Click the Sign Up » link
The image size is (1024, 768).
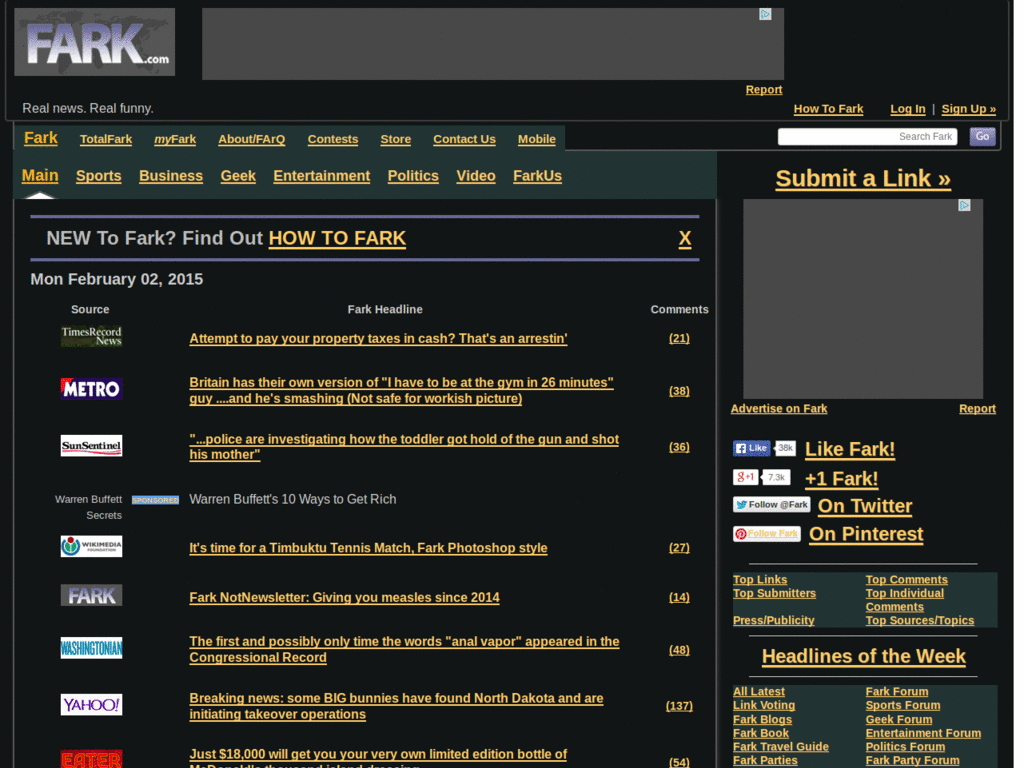(x=968, y=109)
